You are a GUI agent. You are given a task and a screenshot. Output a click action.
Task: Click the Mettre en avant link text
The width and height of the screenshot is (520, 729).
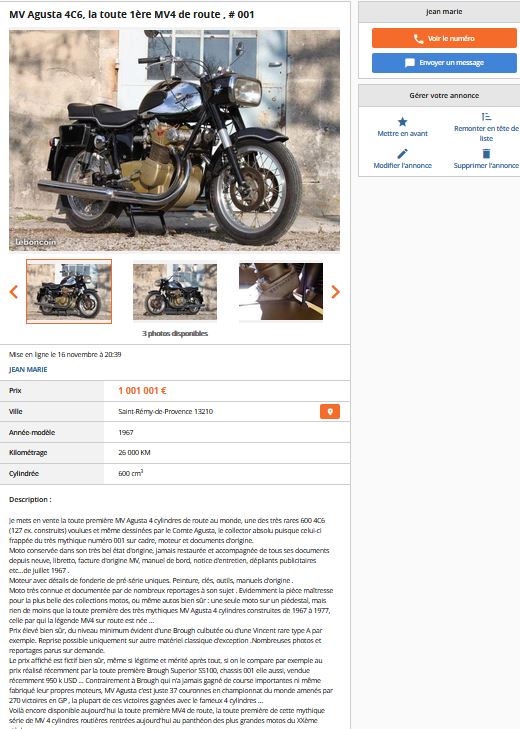pos(402,133)
